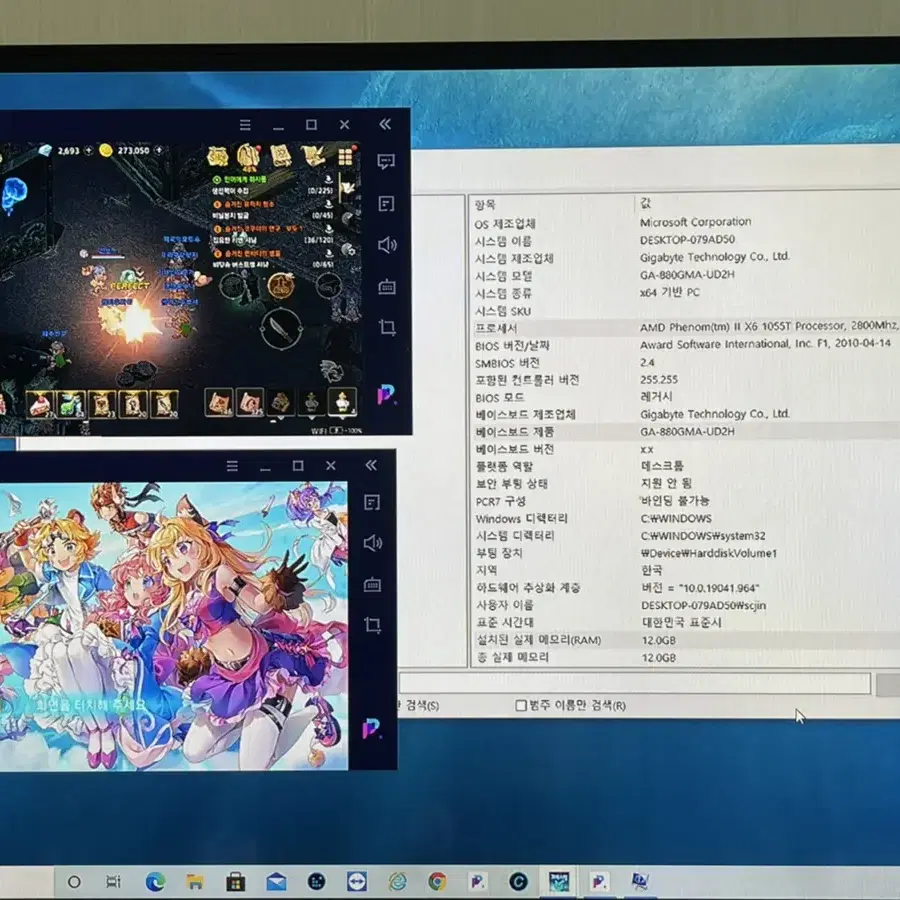
Task: Open keyboard mapping icon in upper emulator sidebar
Action: click(387, 286)
